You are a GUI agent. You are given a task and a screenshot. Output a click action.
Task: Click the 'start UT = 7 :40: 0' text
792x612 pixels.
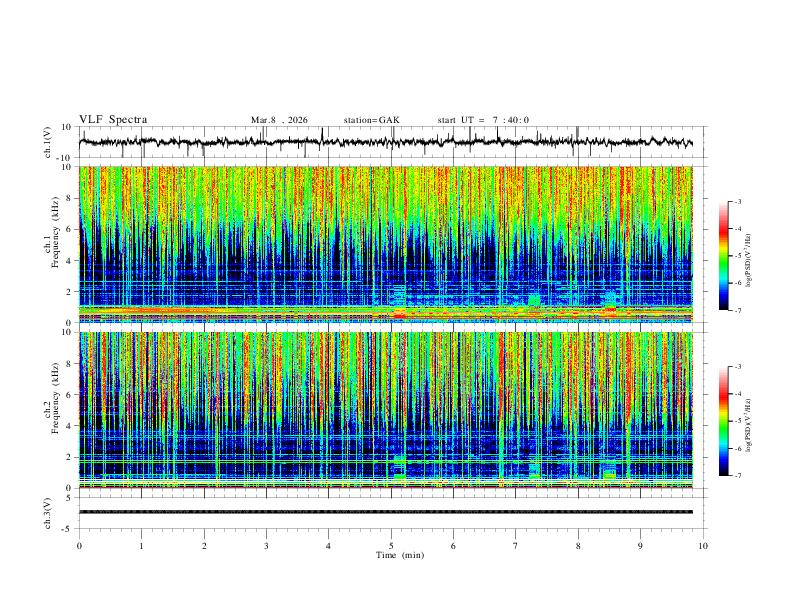[x=483, y=120]
